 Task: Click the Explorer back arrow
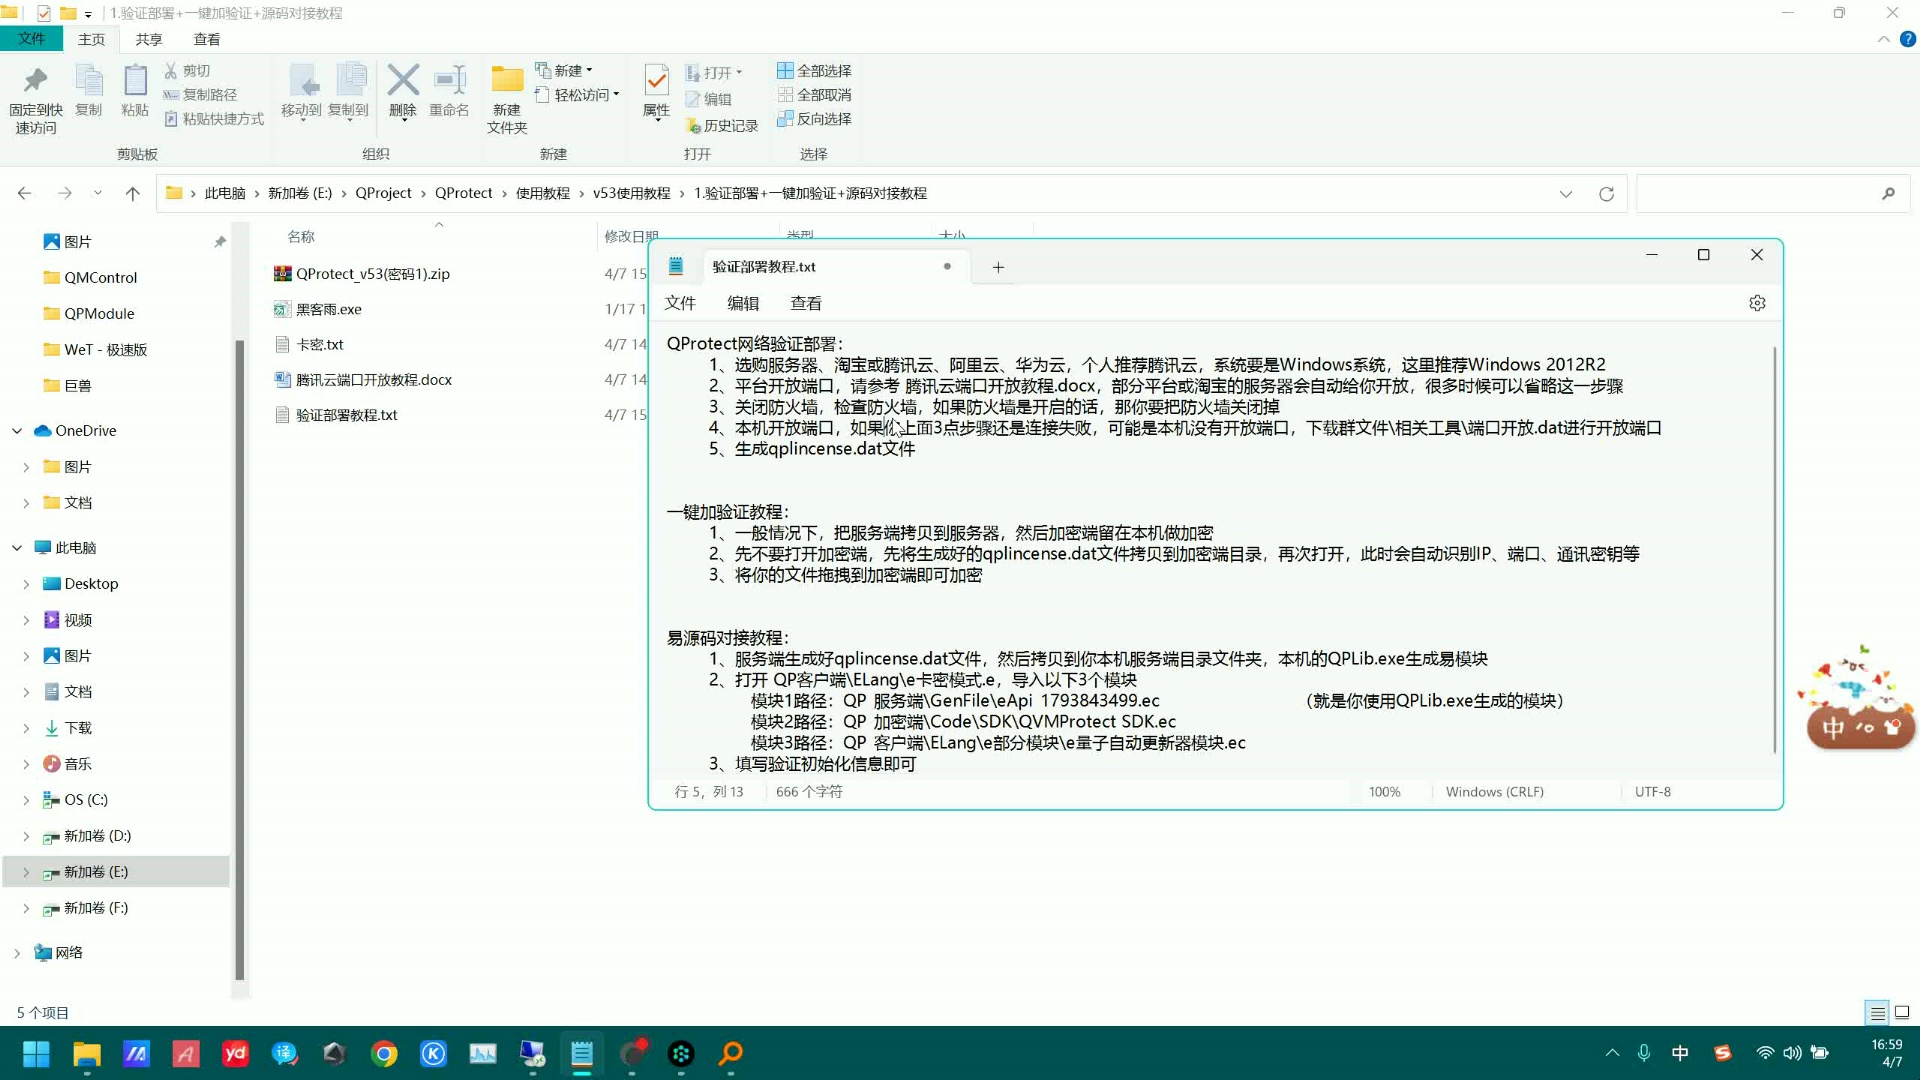pos(25,194)
